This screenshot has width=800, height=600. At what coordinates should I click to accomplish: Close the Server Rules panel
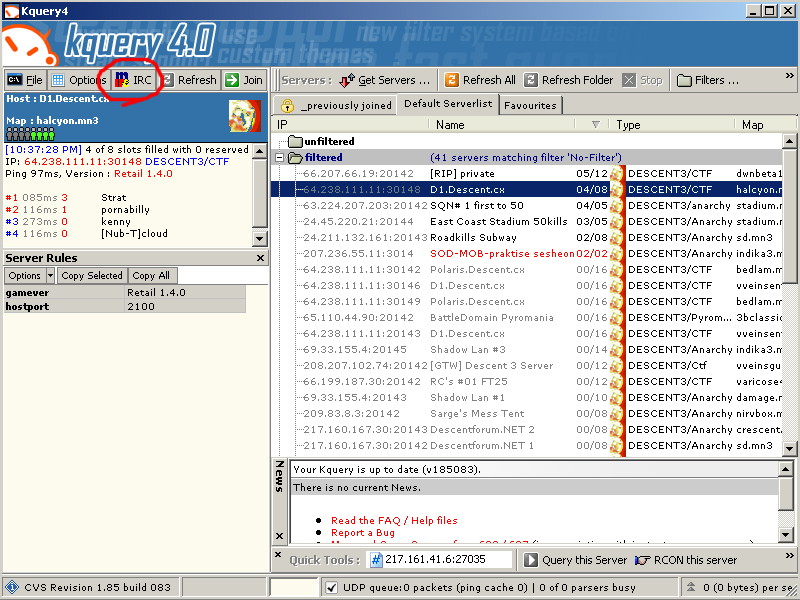[x=260, y=258]
